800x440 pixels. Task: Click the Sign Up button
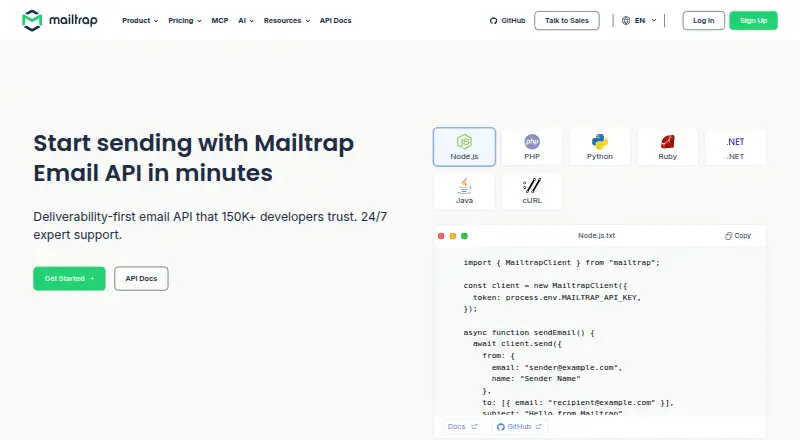(x=753, y=20)
